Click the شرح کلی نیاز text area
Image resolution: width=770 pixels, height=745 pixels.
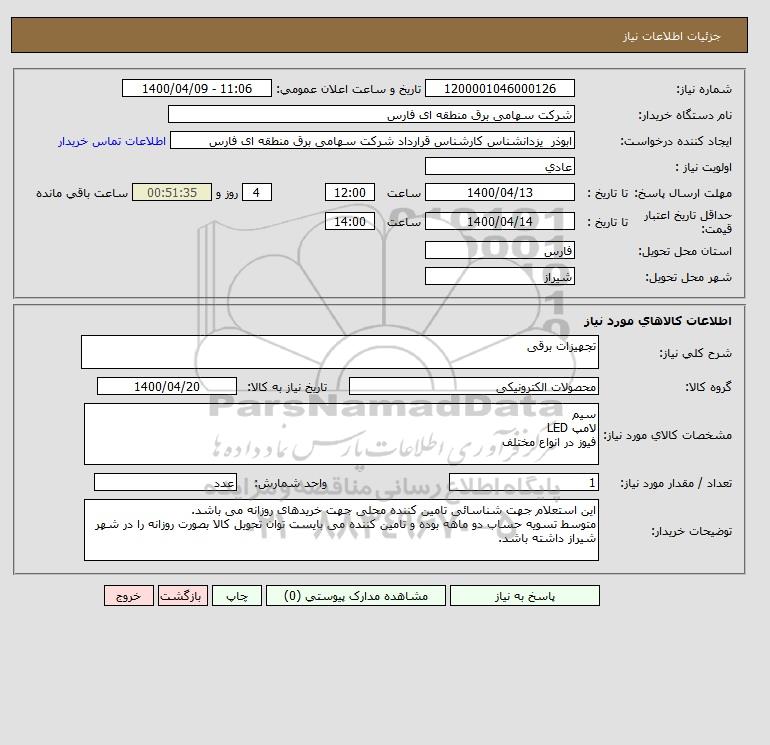point(340,352)
